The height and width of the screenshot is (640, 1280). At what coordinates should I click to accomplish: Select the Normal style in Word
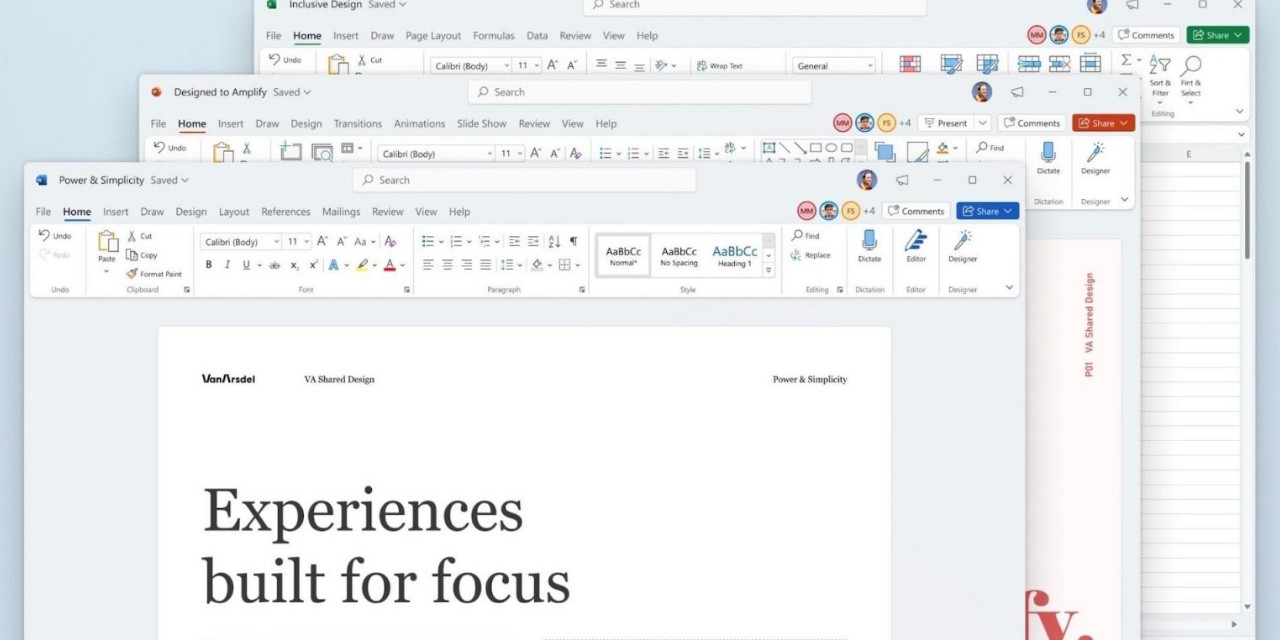623,255
